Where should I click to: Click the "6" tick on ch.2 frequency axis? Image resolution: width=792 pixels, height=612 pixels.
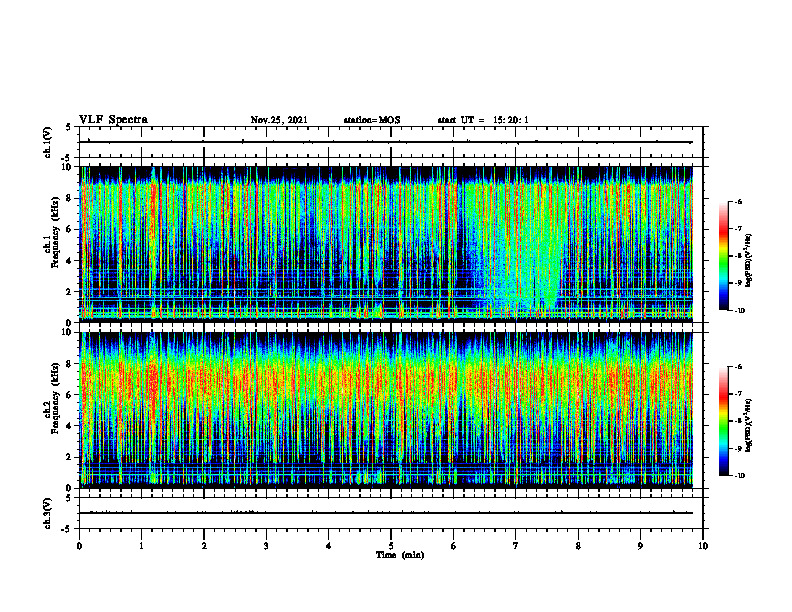(69, 395)
